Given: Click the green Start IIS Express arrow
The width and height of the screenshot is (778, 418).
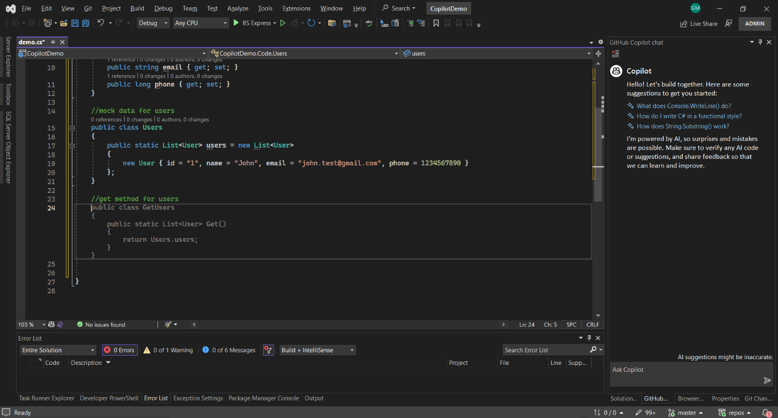Looking at the screenshot, I should (x=236, y=23).
